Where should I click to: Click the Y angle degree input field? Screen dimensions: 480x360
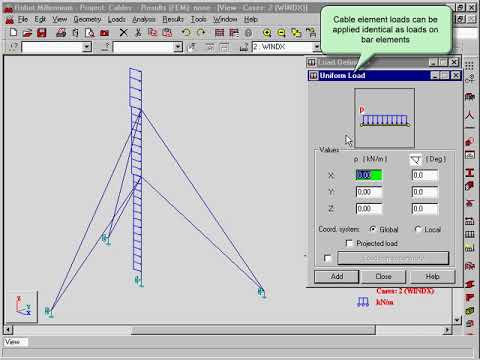click(x=425, y=192)
